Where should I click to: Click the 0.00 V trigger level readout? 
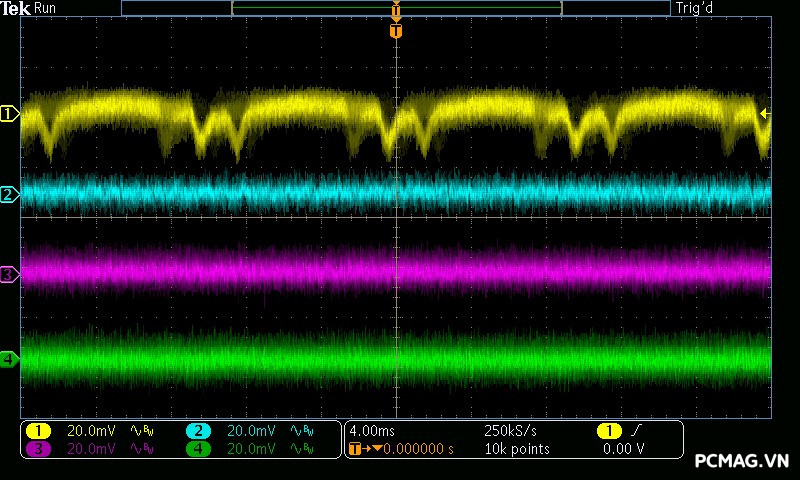623,449
